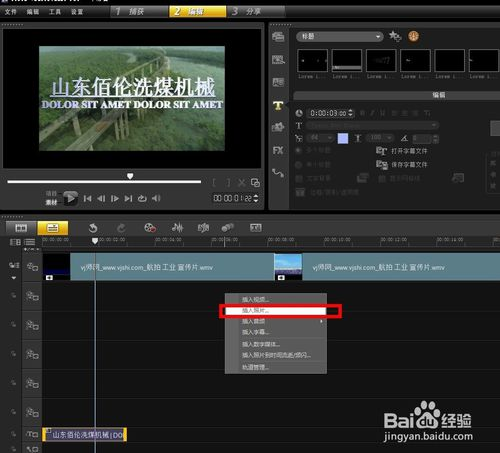
Task: Click the three-circles timeline toolbar icon
Action: (228, 228)
